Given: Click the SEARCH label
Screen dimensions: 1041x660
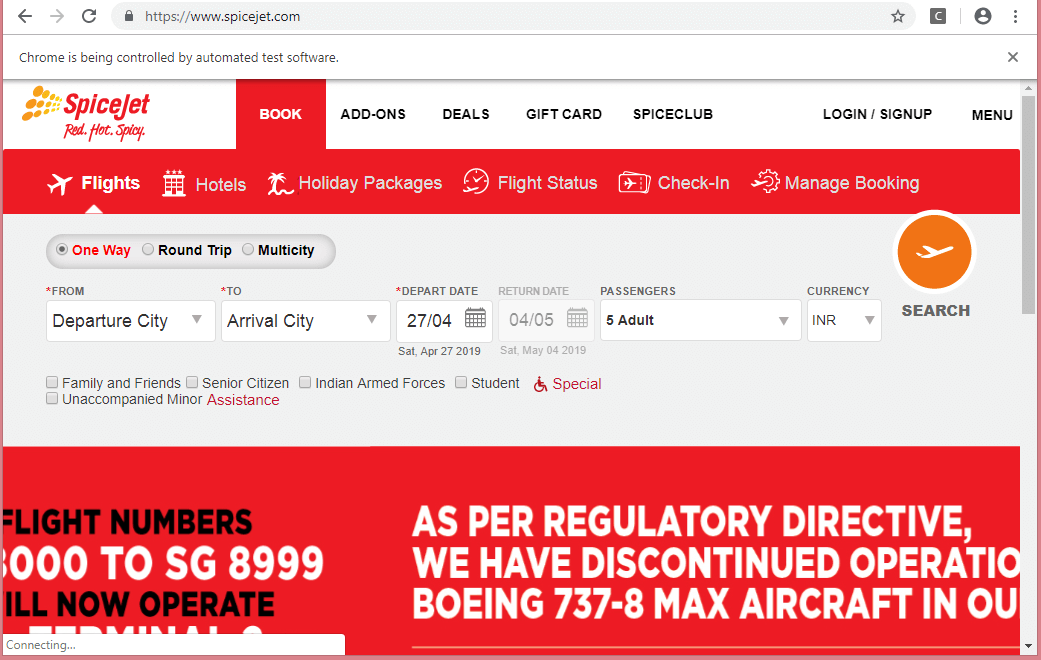Looking at the screenshot, I should (935, 311).
